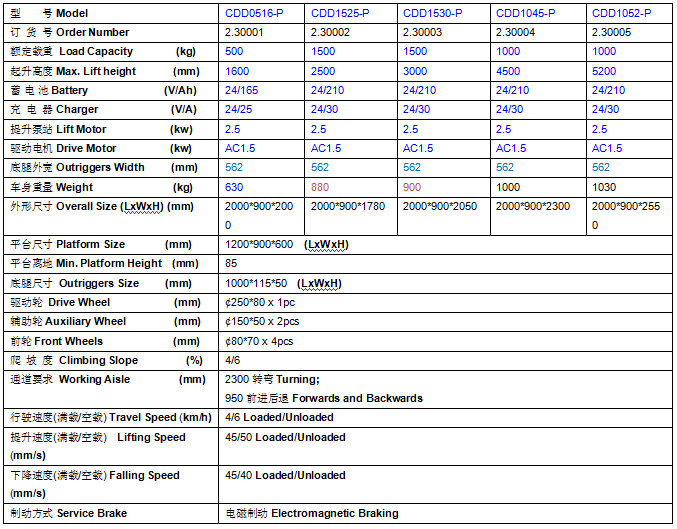Select order number 2.30003 cell
The image size is (677, 529).
pos(424,32)
